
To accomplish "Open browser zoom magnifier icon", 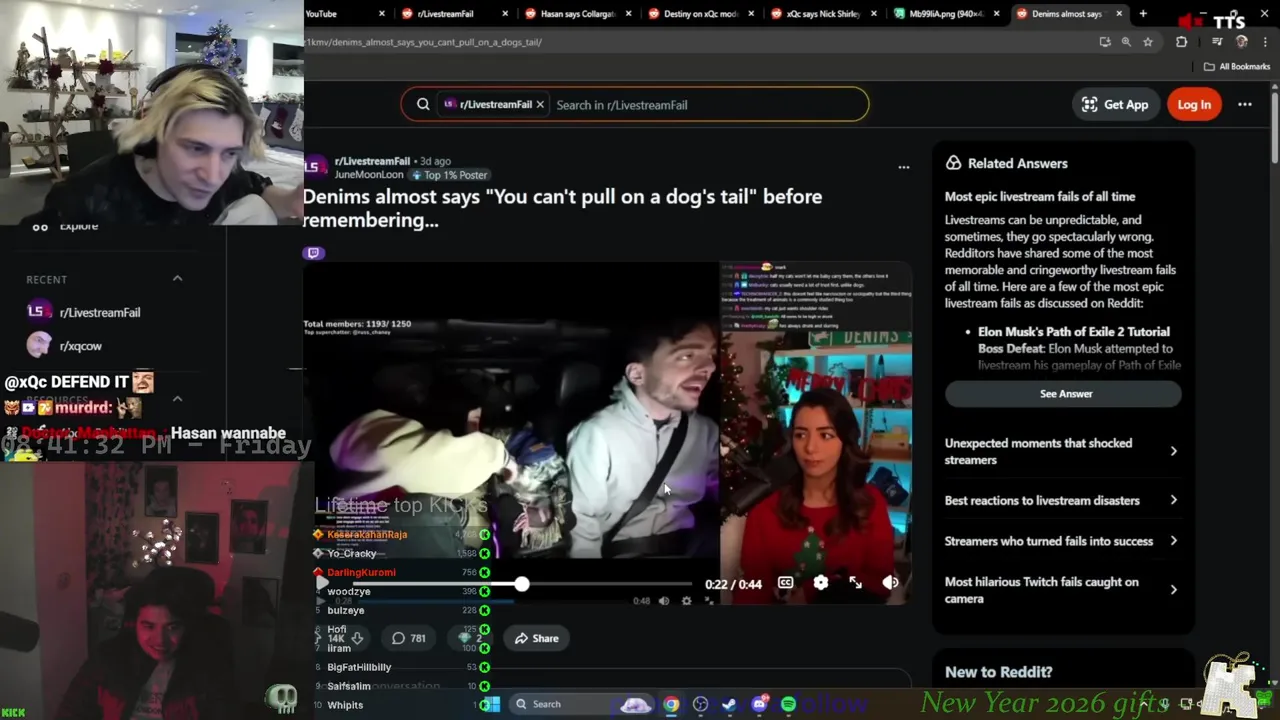I will (1126, 42).
